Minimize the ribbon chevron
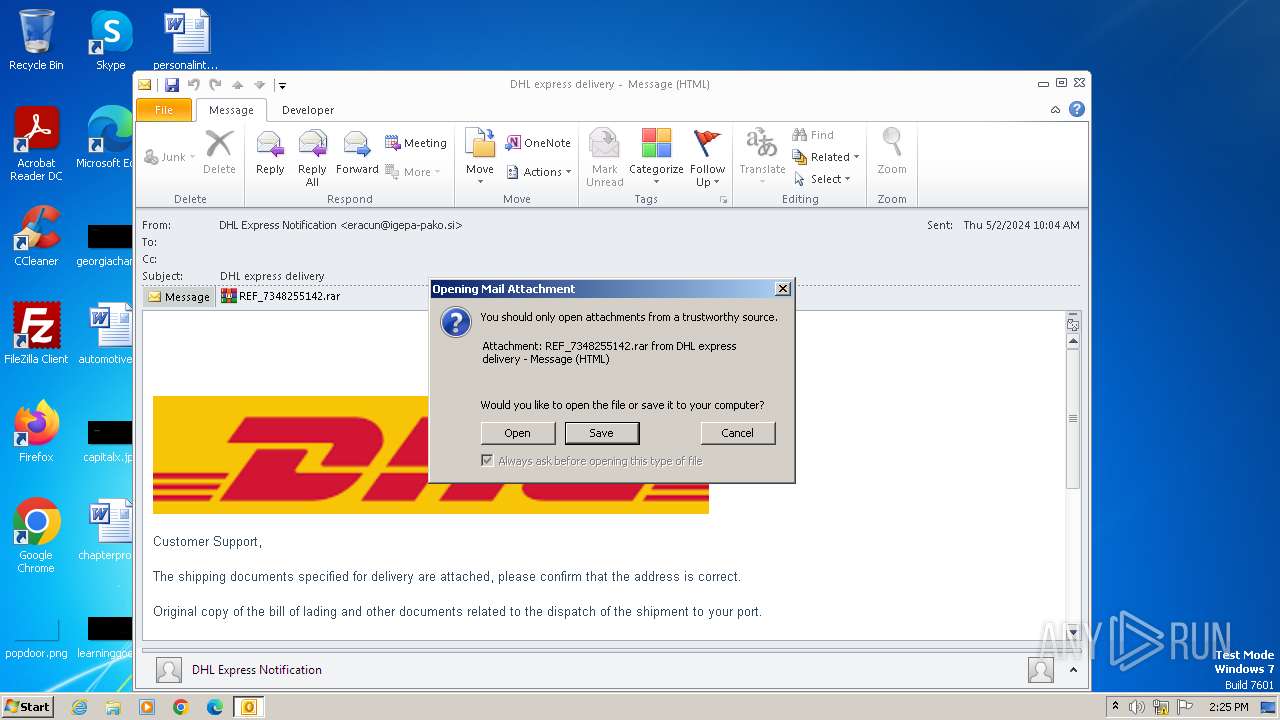 [1055, 110]
